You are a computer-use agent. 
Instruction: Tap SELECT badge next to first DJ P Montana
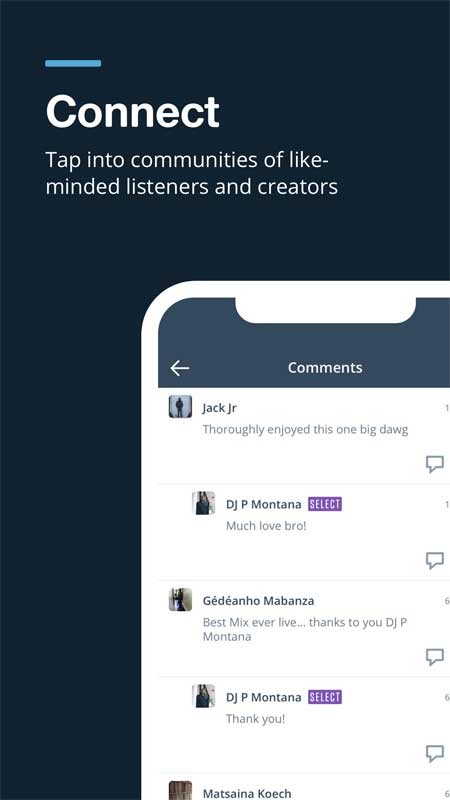325,505
